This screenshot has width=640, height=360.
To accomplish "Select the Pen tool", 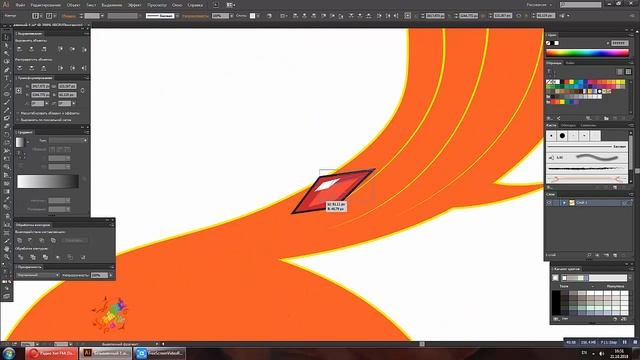I will pyautogui.click(x=7, y=70).
